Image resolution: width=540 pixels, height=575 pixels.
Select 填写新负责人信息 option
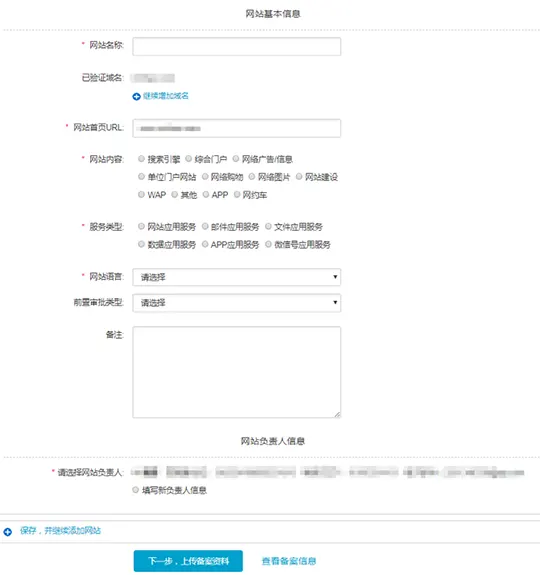[135, 490]
